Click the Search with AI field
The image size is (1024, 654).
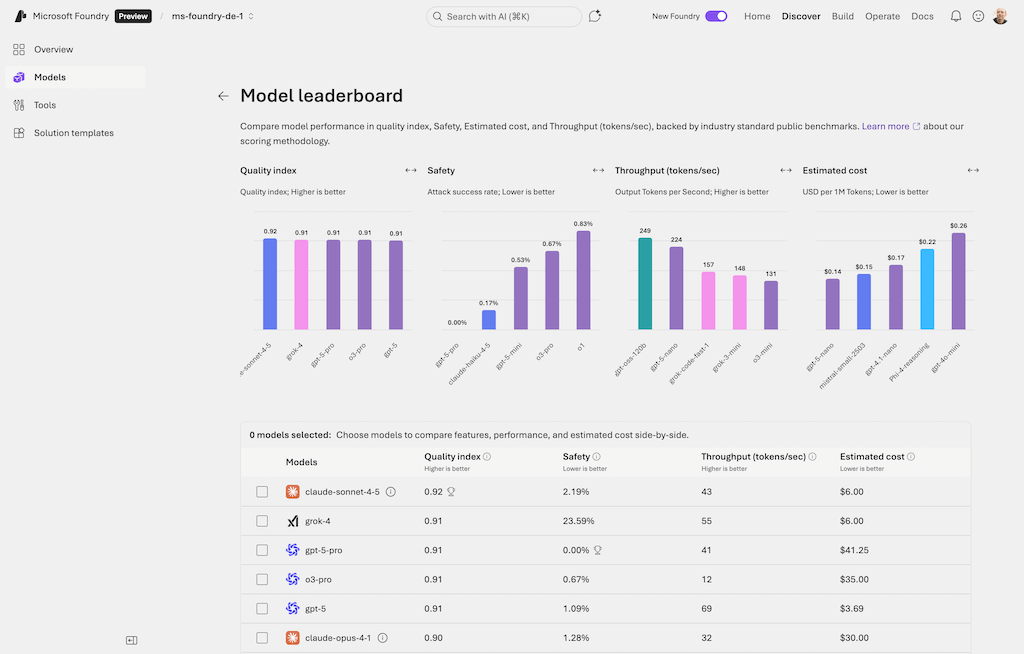(x=503, y=16)
